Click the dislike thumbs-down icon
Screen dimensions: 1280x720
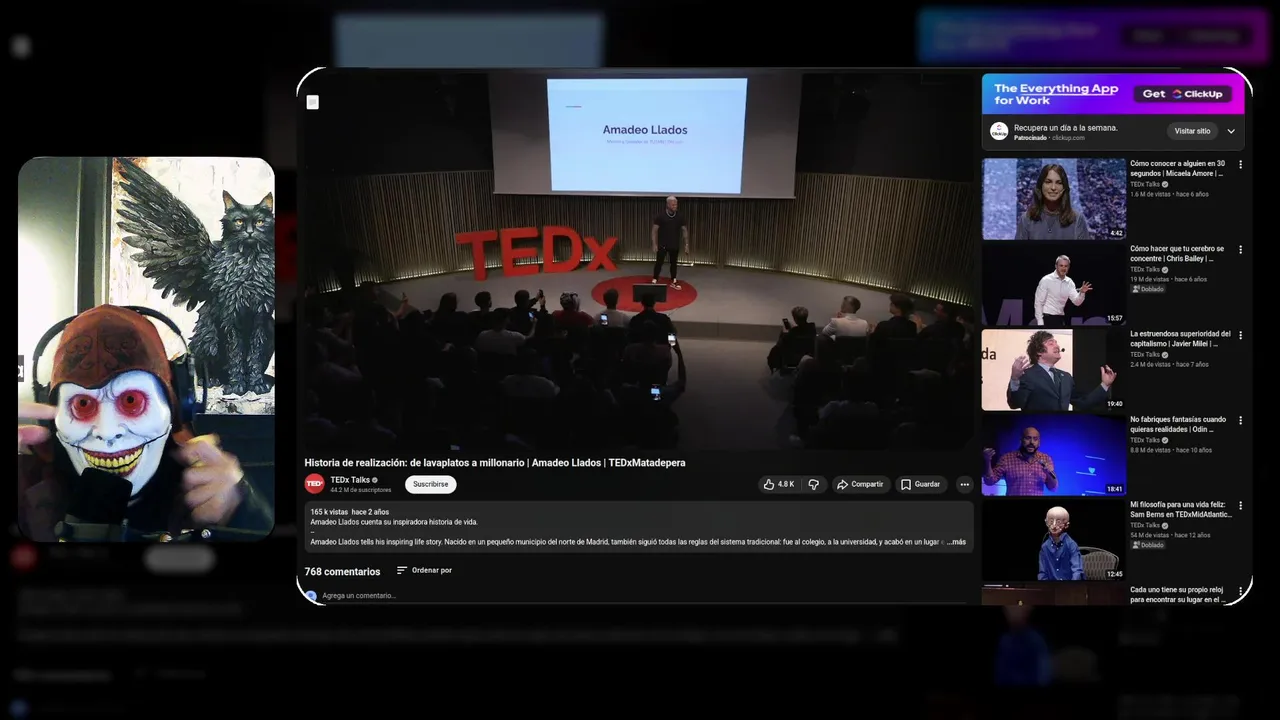(813, 484)
